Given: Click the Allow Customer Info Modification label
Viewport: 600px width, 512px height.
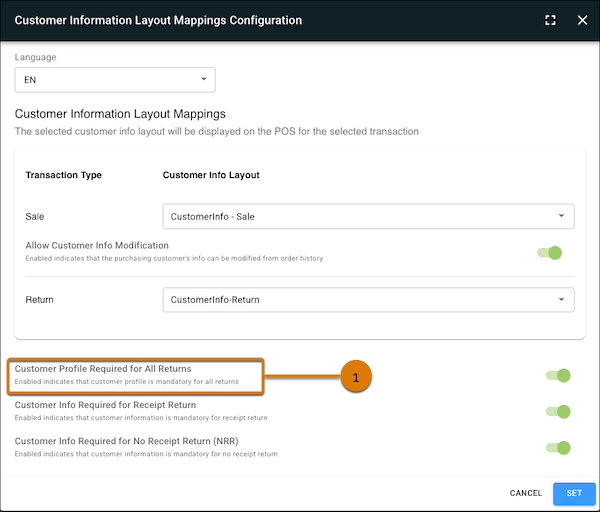Looking at the screenshot, I should (97, 245).
